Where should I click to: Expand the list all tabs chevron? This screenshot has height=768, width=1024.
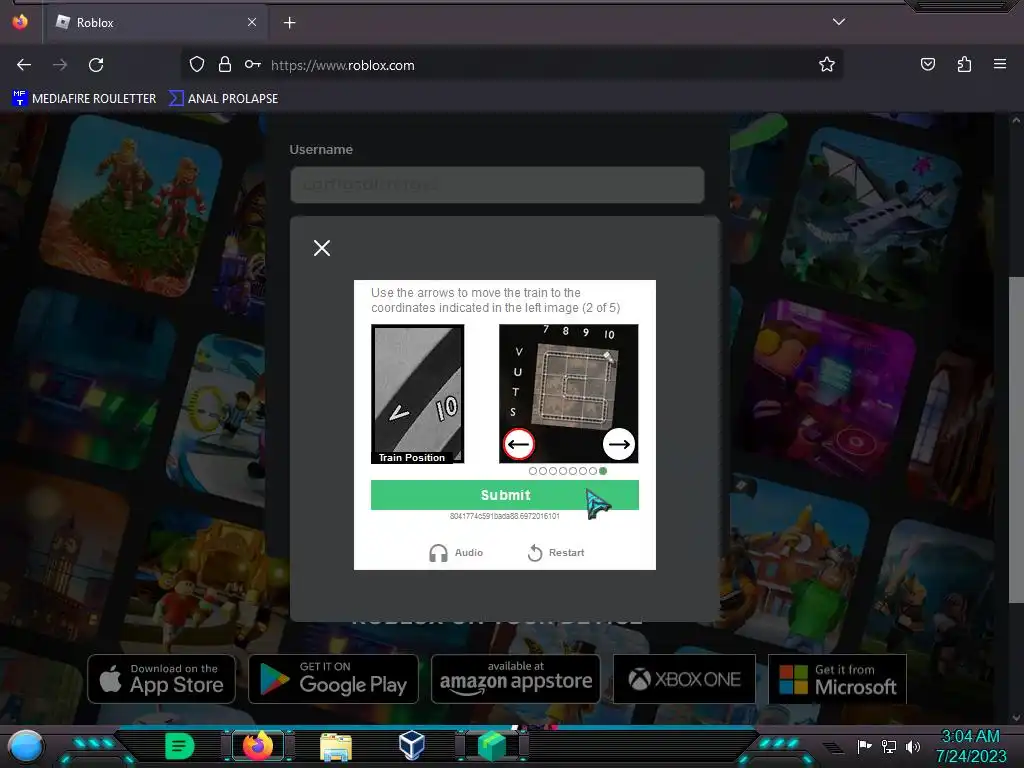coord(839,22)
